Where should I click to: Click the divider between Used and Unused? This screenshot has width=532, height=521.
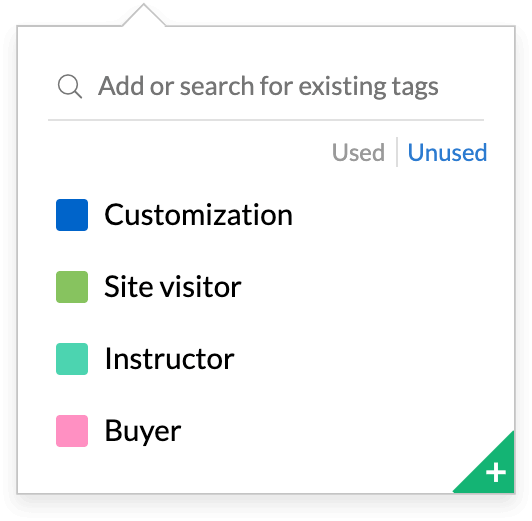coord(397,152)
